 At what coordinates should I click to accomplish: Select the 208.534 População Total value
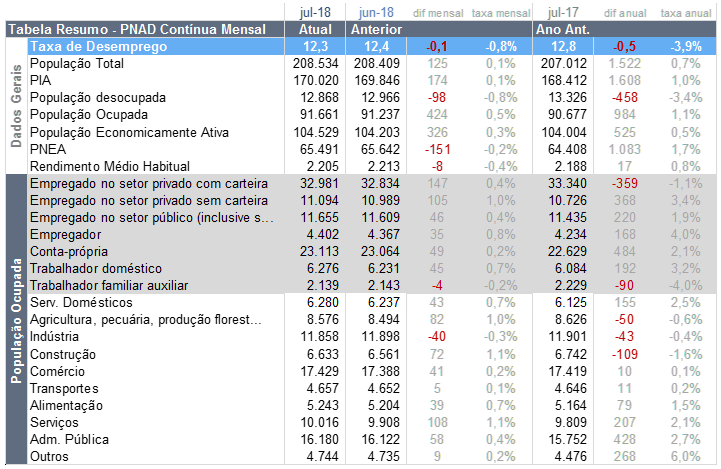315,63
